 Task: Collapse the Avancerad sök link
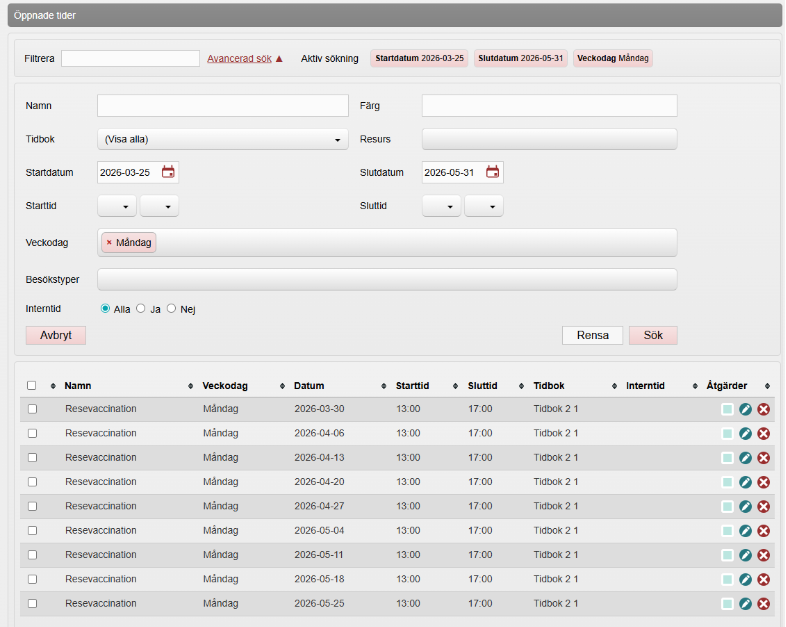coord(245,58)
